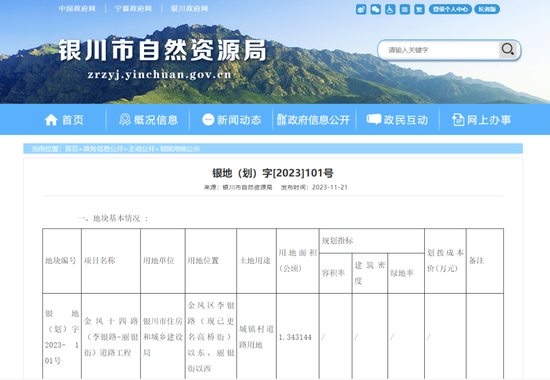Viewport: 550px width, 380px height.
Task: Click the 登录个人中心 button
Action: click(450, 9)
